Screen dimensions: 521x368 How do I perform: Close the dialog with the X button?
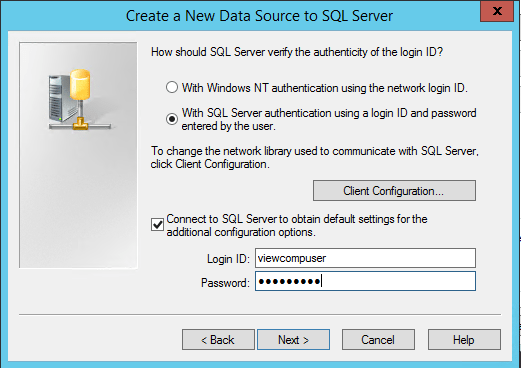click(497, 11)
